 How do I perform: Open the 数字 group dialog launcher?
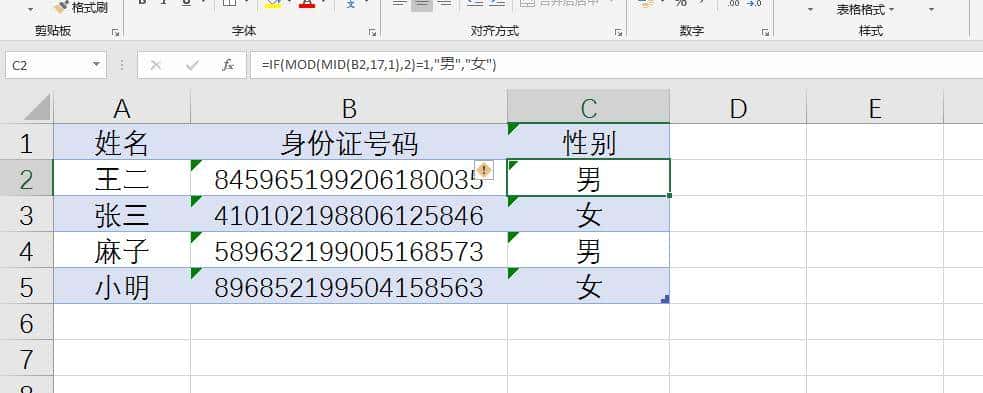[765, 32]
